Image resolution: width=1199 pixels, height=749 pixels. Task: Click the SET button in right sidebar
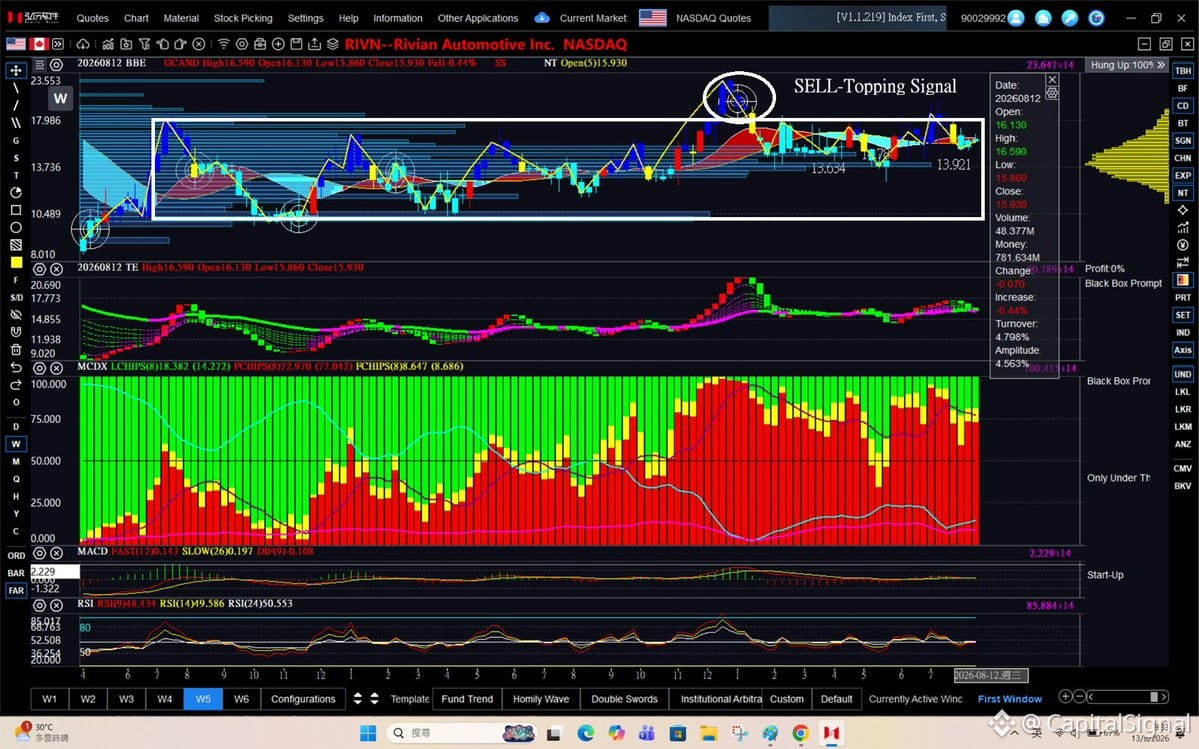(x=1183, y=315)
